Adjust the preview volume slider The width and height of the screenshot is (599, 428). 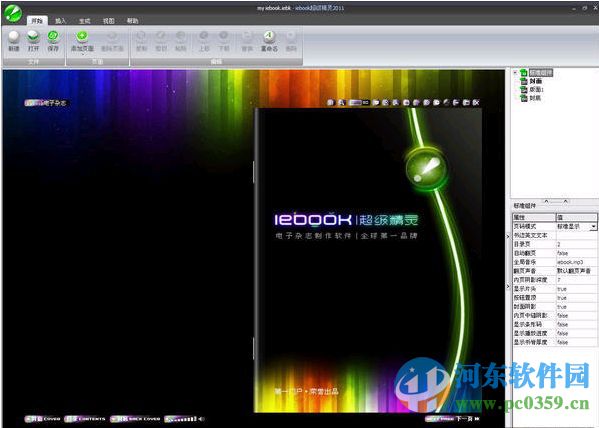click(x=181, y=419)
